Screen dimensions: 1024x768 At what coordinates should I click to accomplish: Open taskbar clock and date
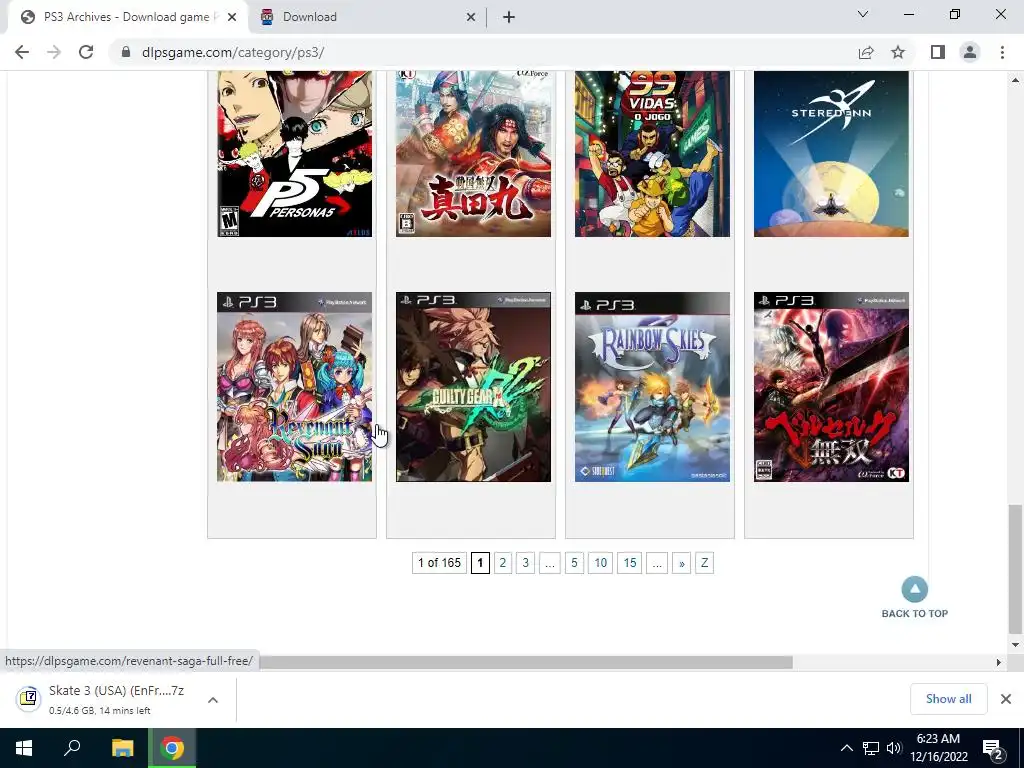(x=938, y=748)
